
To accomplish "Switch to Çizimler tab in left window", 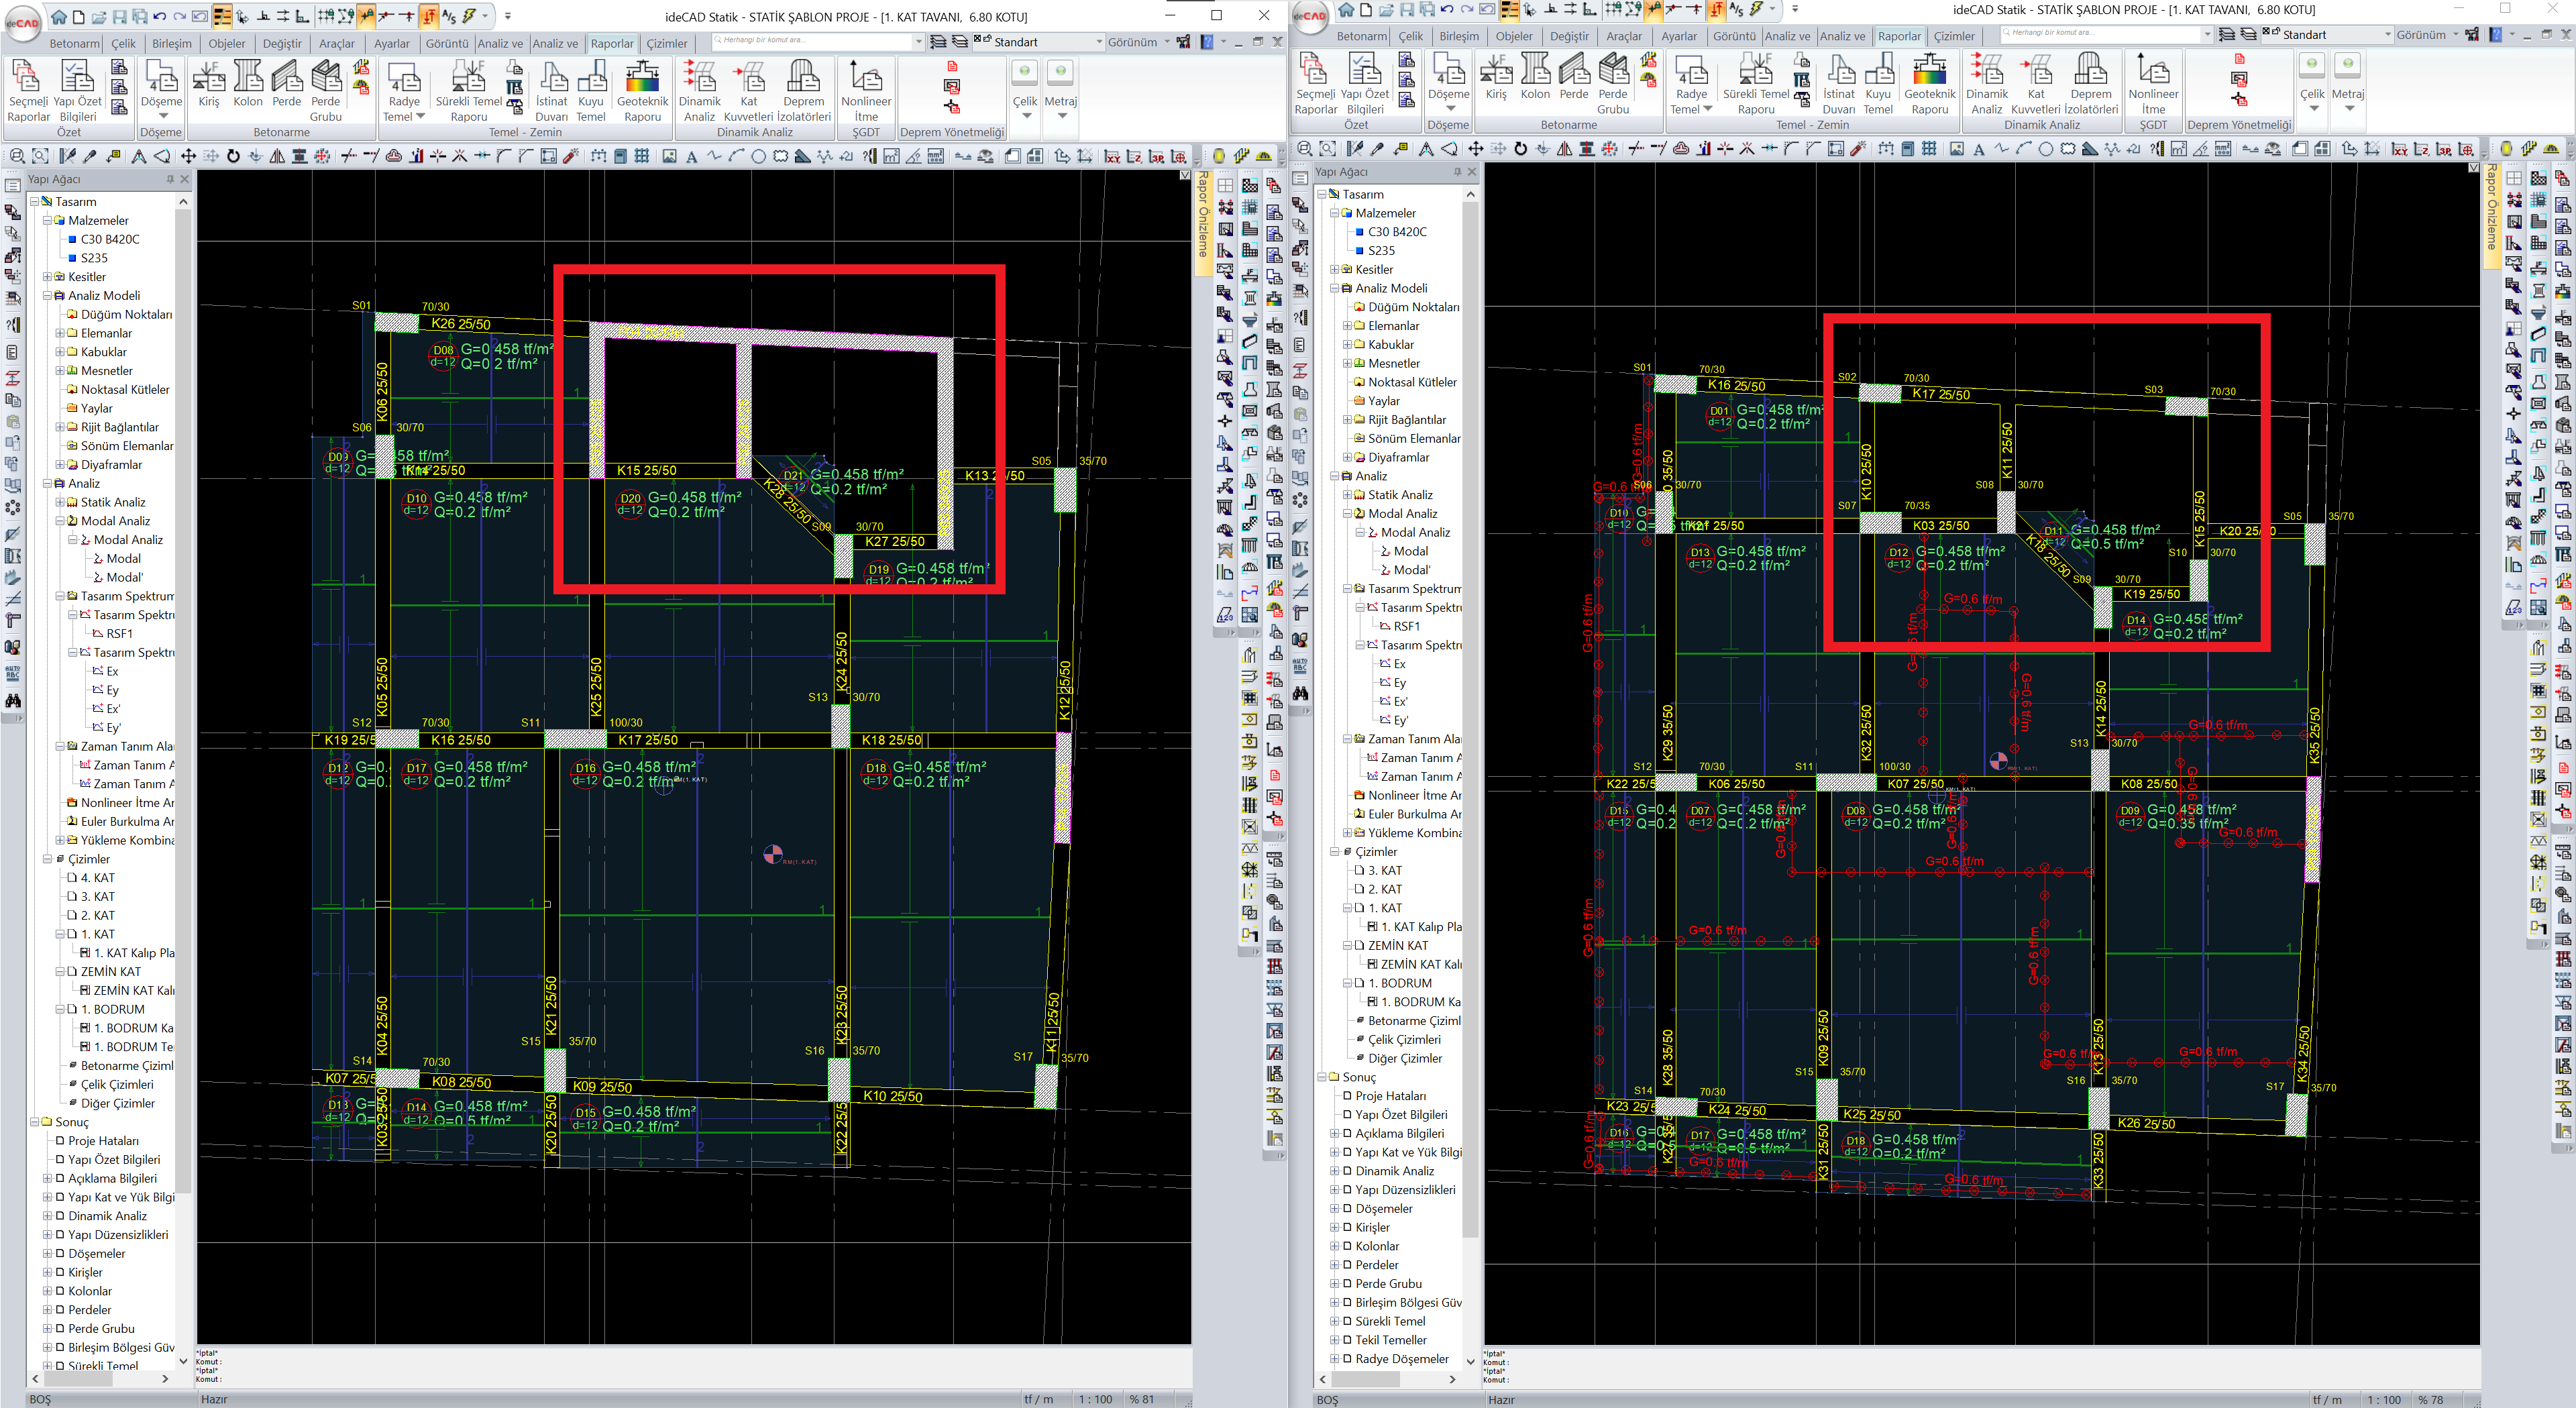I will pyautogui.click(x=667, y=43).
